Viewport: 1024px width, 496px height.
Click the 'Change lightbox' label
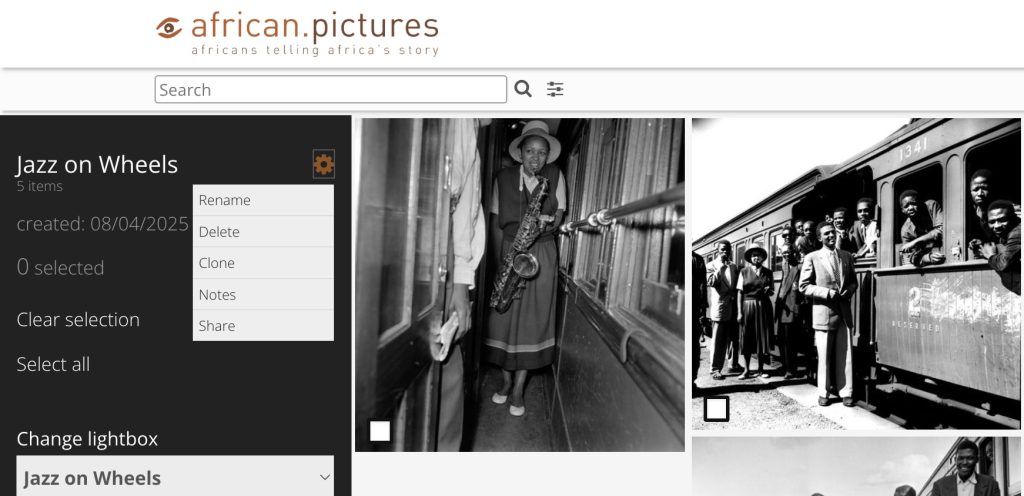pyautogui.click(x=87, y=439)
